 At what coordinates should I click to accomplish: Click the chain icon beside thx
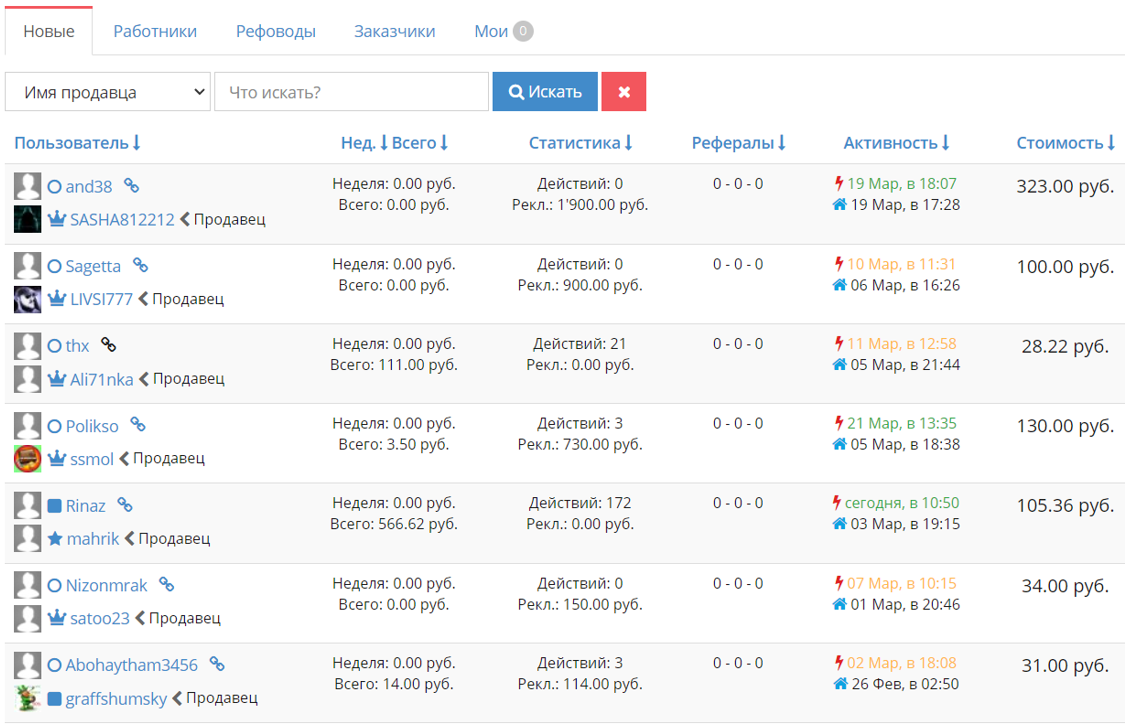point(108,345)
